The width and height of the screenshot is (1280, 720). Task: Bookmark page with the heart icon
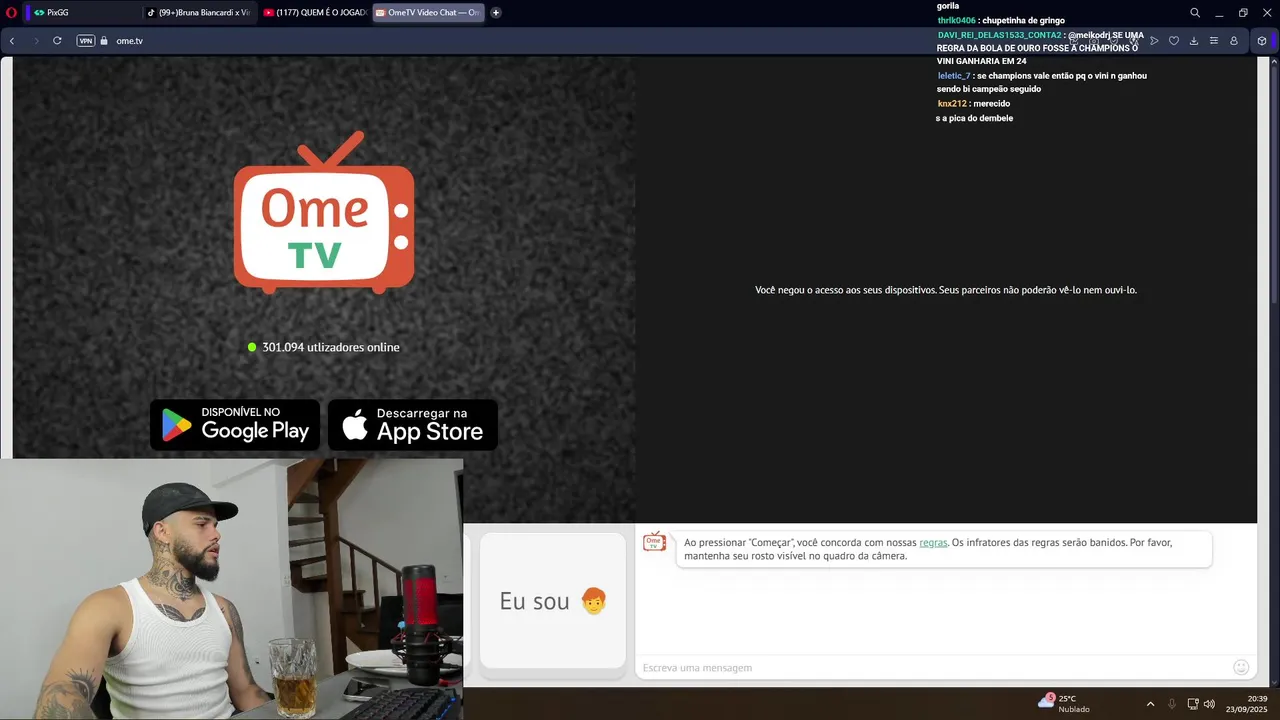click(x=1174, y=41)
